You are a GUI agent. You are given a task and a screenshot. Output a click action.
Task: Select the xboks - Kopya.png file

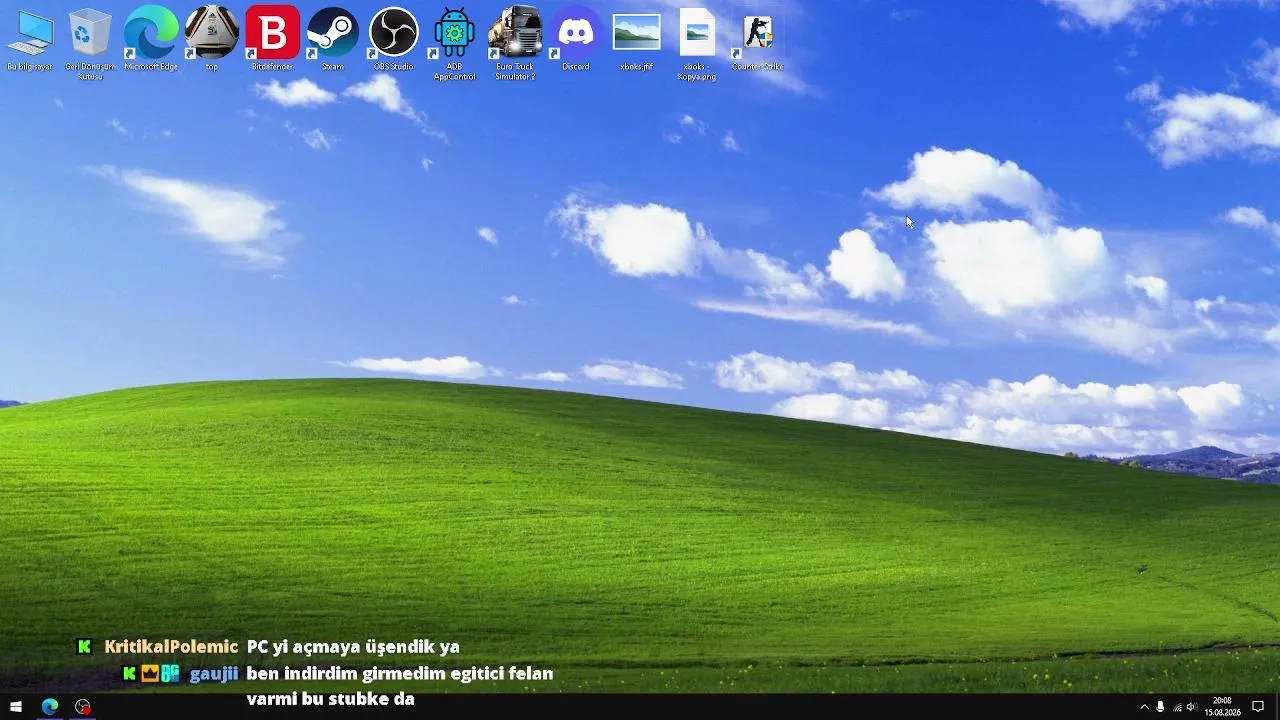click(x=697, y=44)
